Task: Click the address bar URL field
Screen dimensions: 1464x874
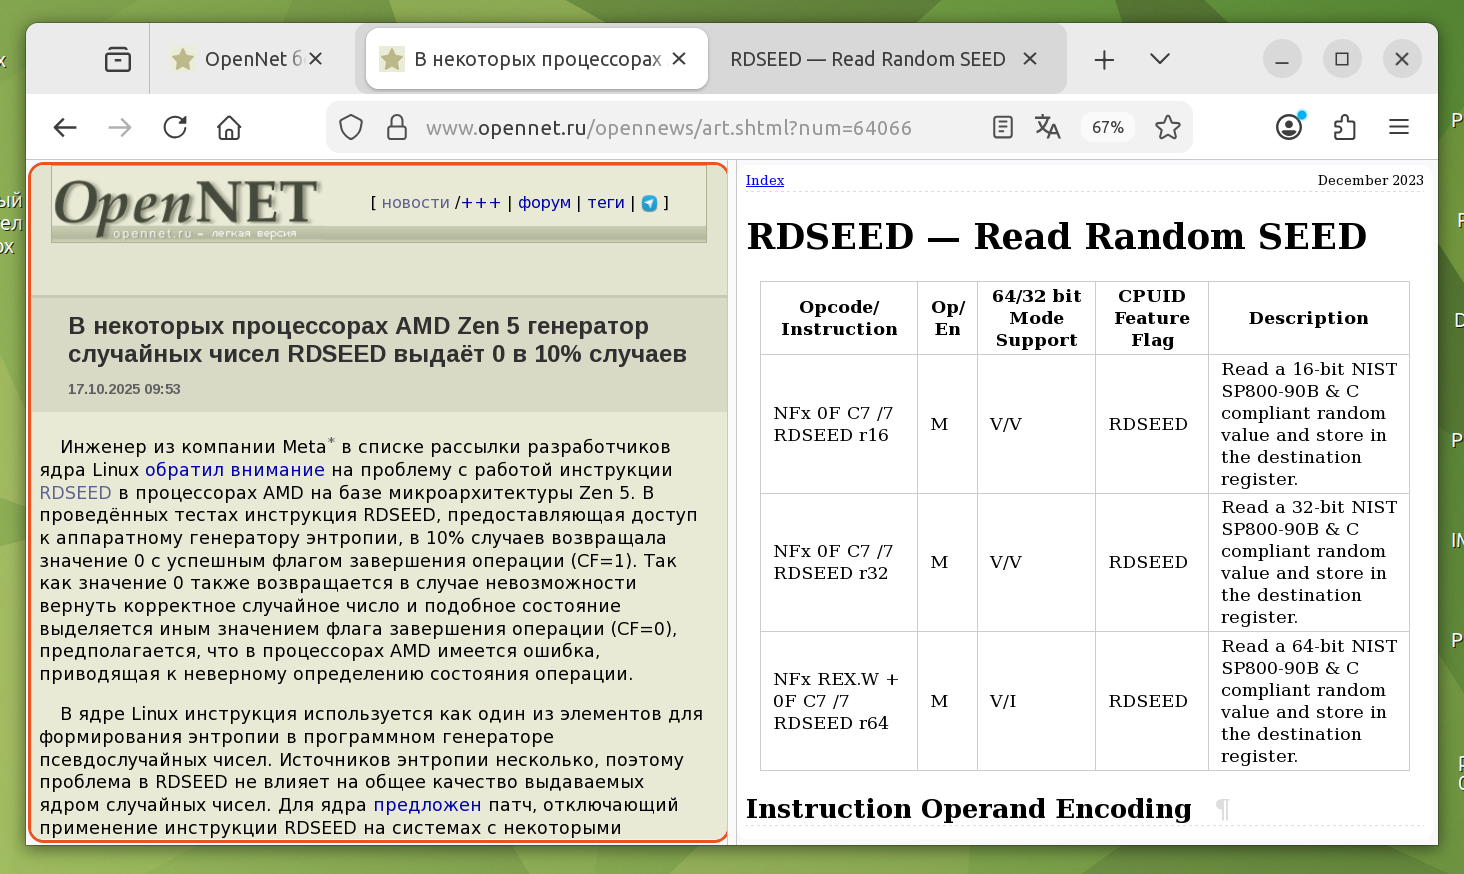Action: click(669, 128)
